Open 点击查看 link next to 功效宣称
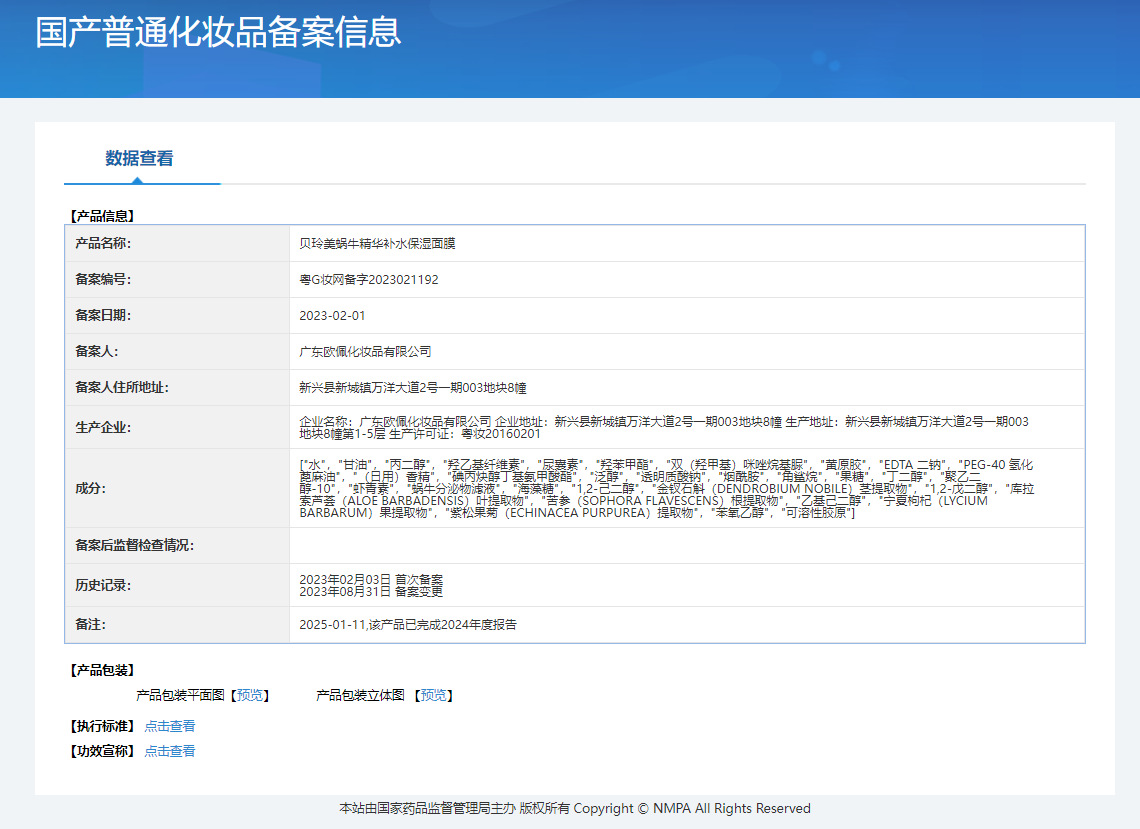Screen dimensions: 1140x829 (170, 751)
